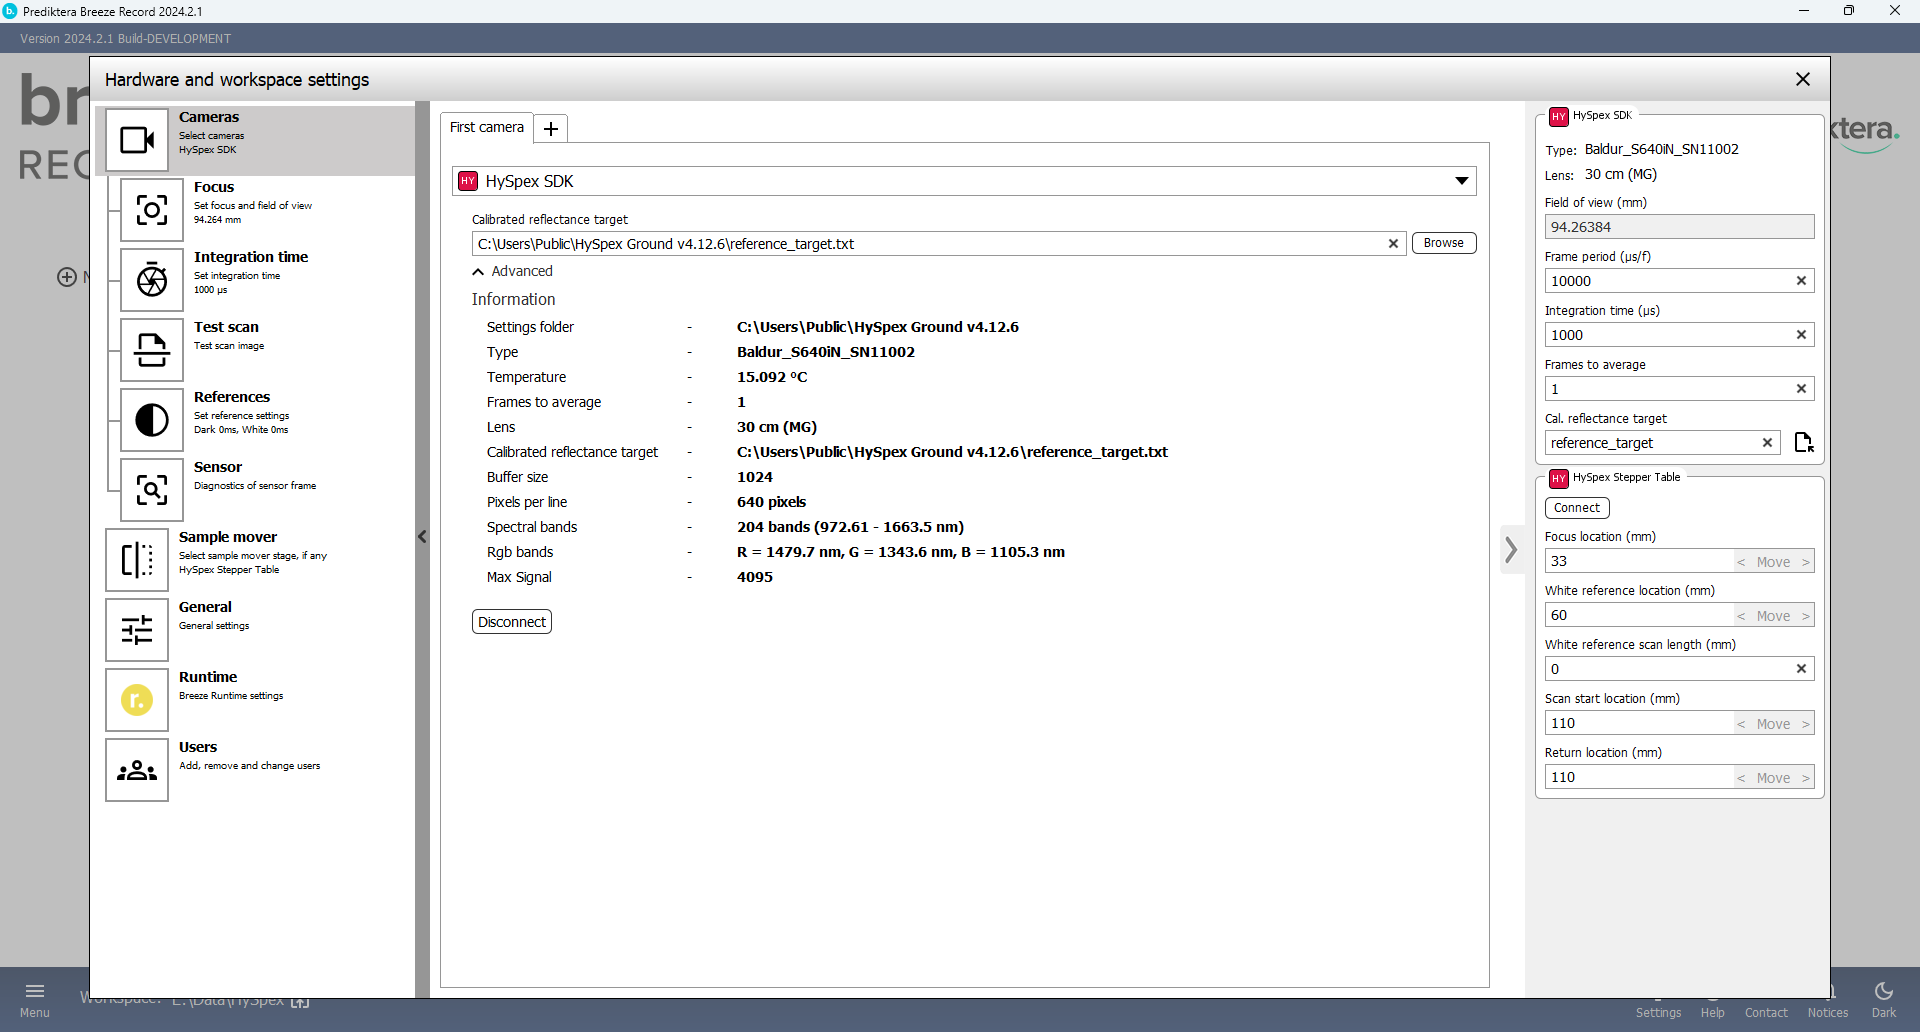Image resolution: width=1920 pixels, height=1032 pixels.
Task: Open the Sensor diagnostics icon
Action: tap(152, 490)
